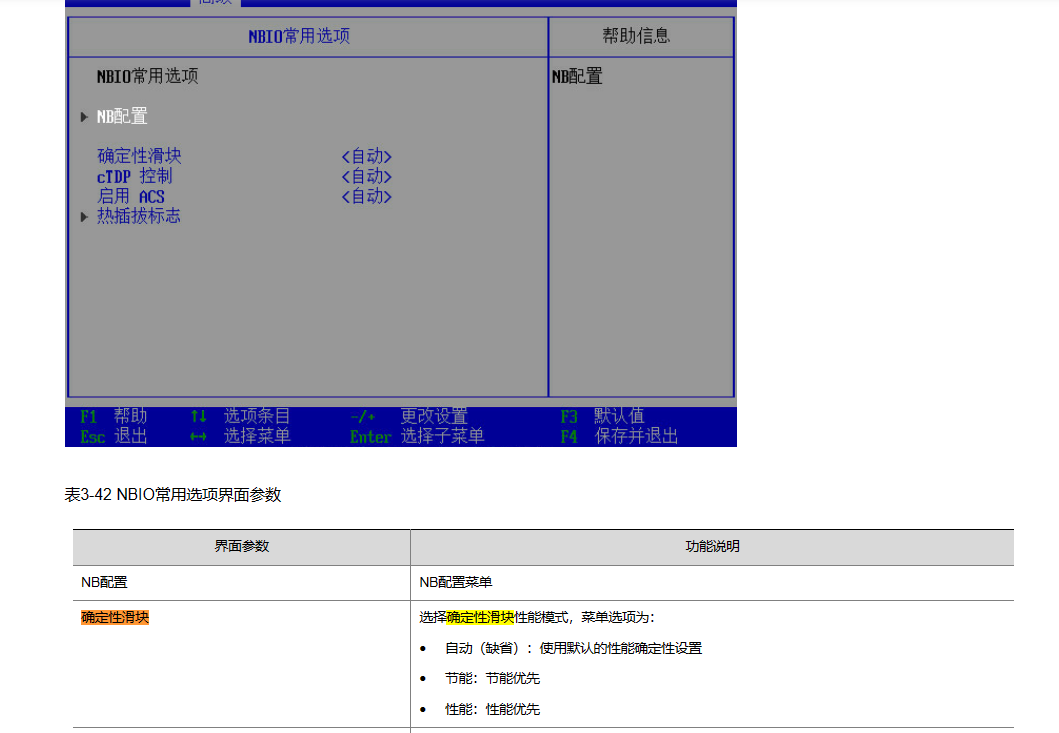Click the ↑↓ 选项条目 key hint
The width and height of the screenshot is (1059, 733).
tap(240, 416)
